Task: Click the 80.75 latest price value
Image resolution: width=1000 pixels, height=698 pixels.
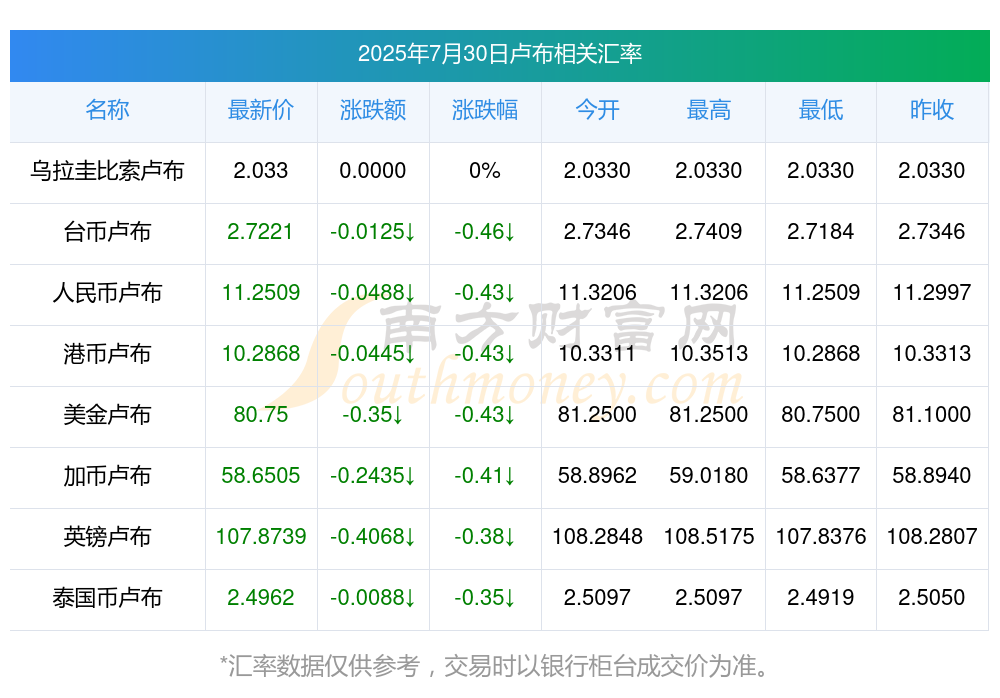Action: point(260,415)
